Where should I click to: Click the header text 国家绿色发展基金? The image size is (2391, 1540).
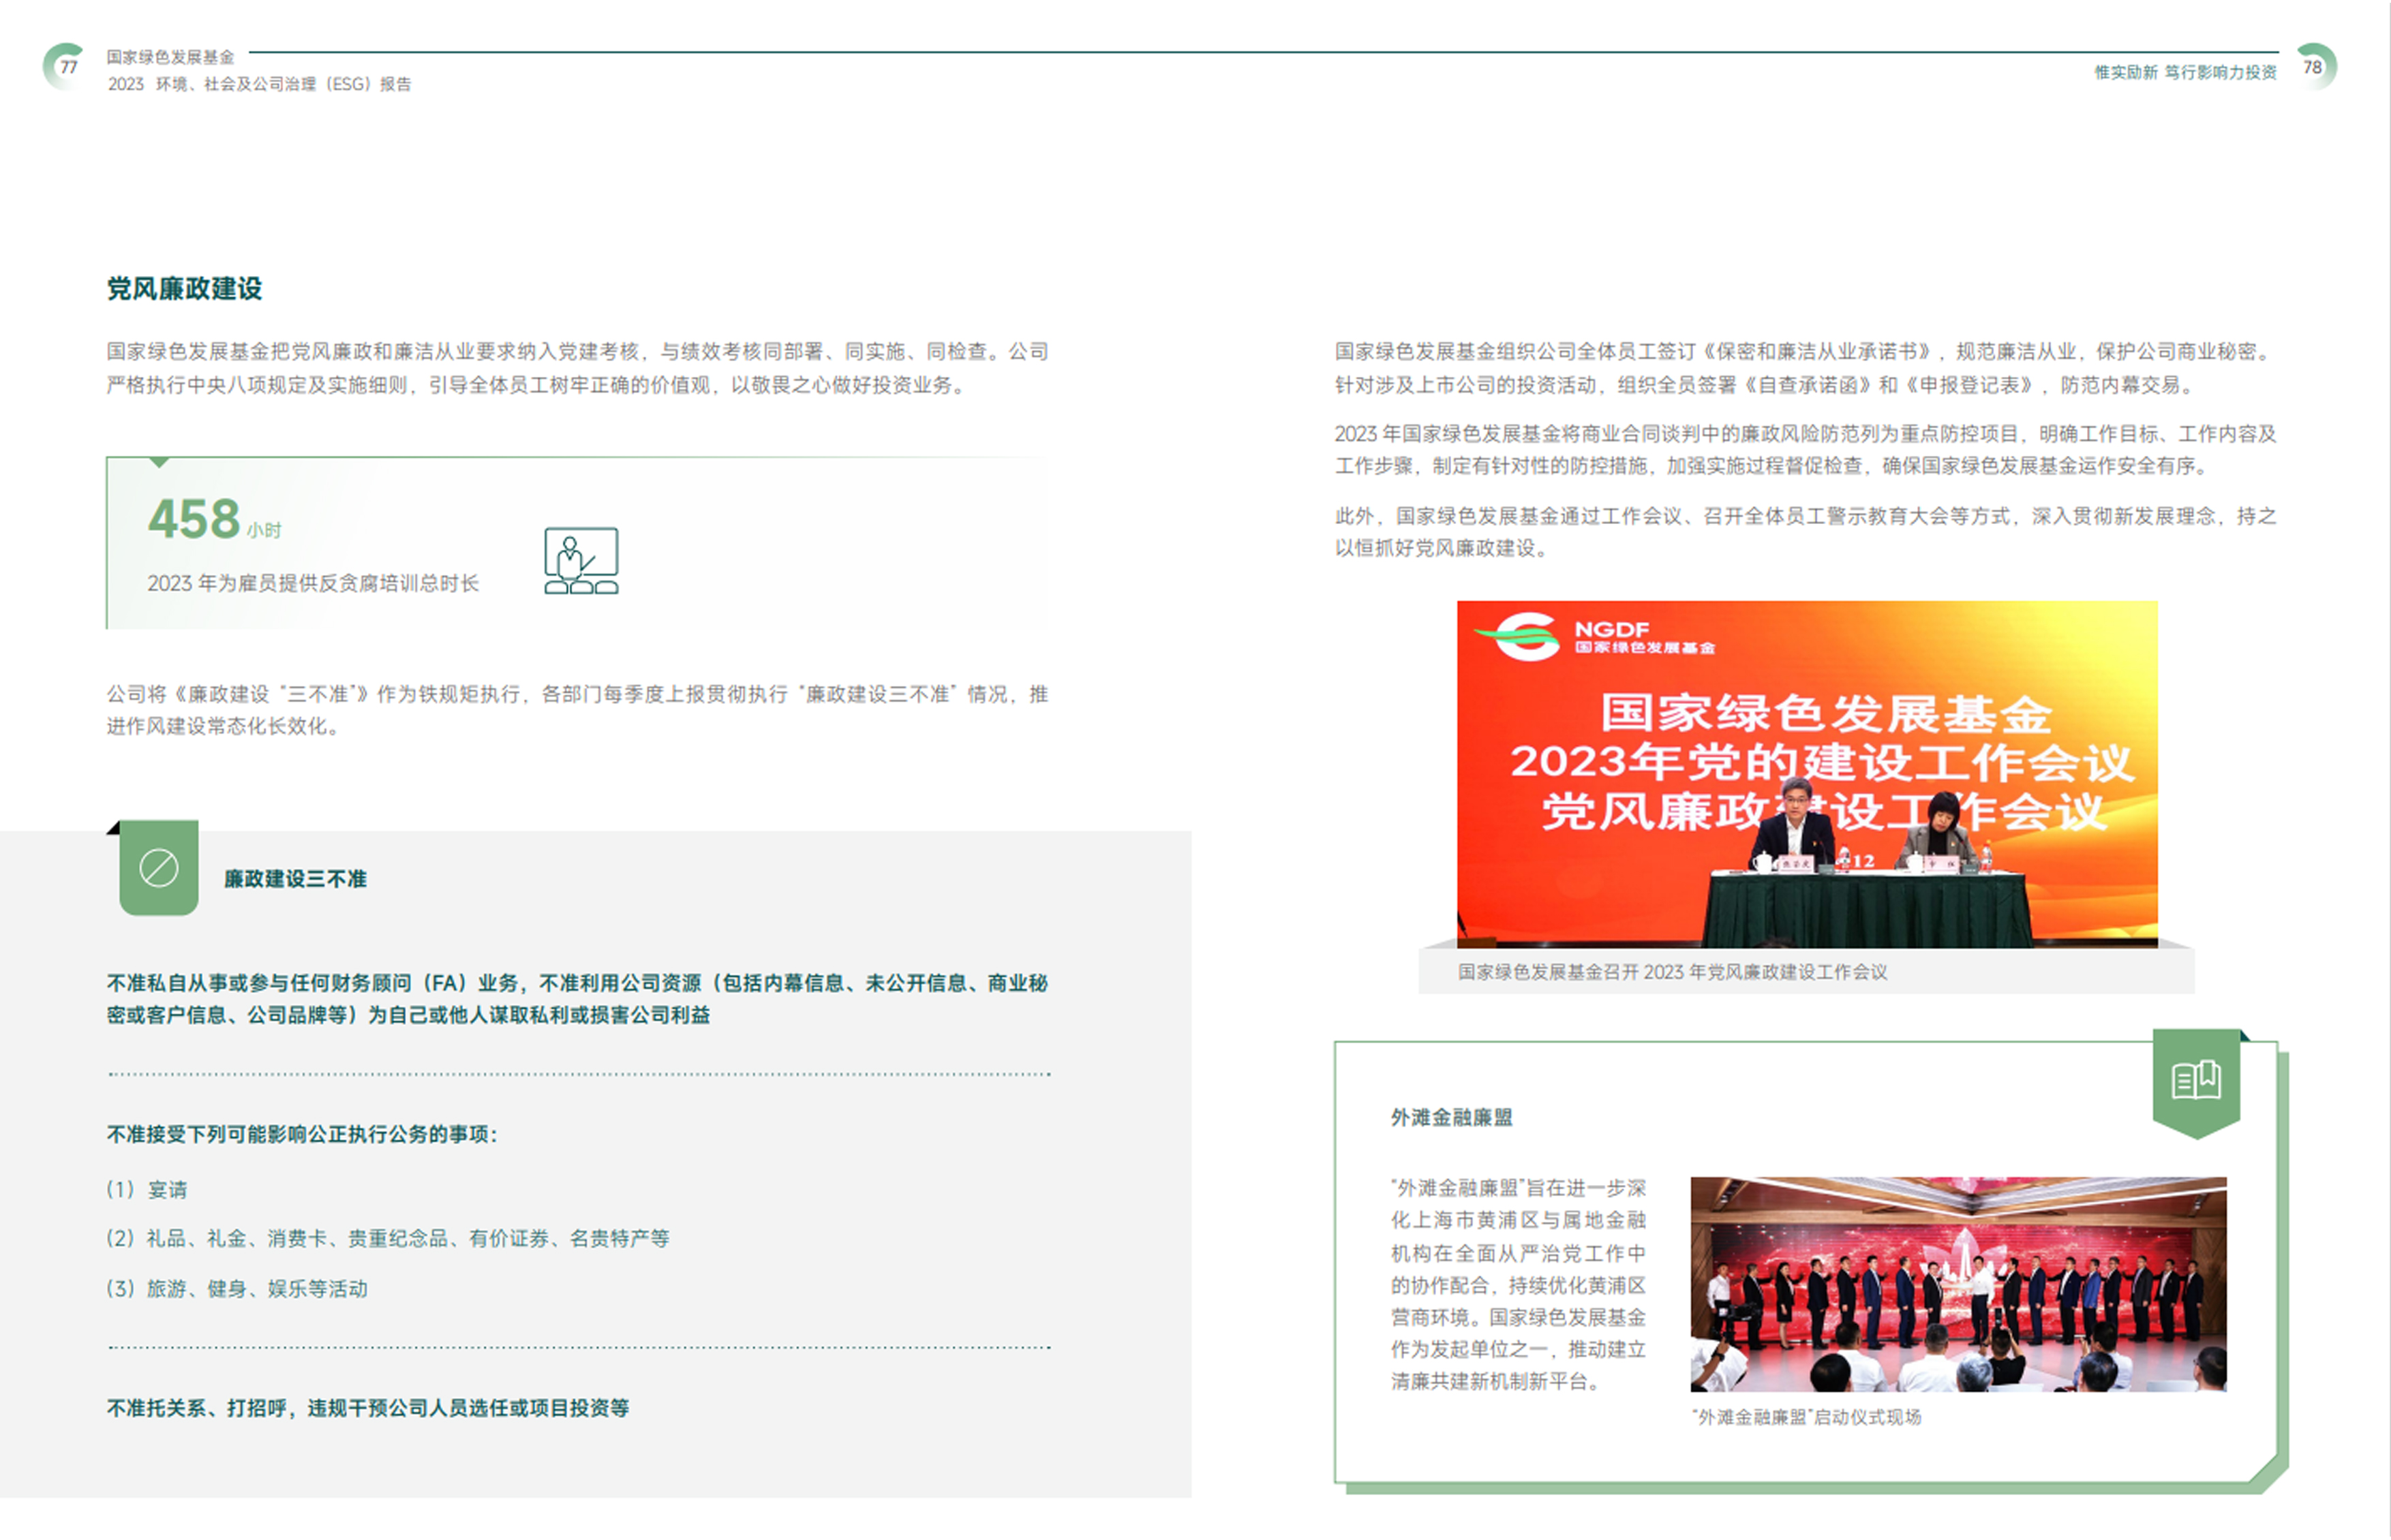tap(170, 57)
